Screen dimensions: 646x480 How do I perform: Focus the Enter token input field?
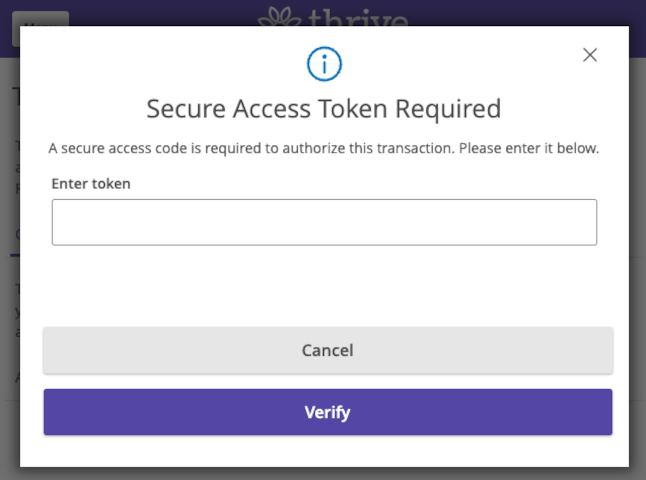324,222
